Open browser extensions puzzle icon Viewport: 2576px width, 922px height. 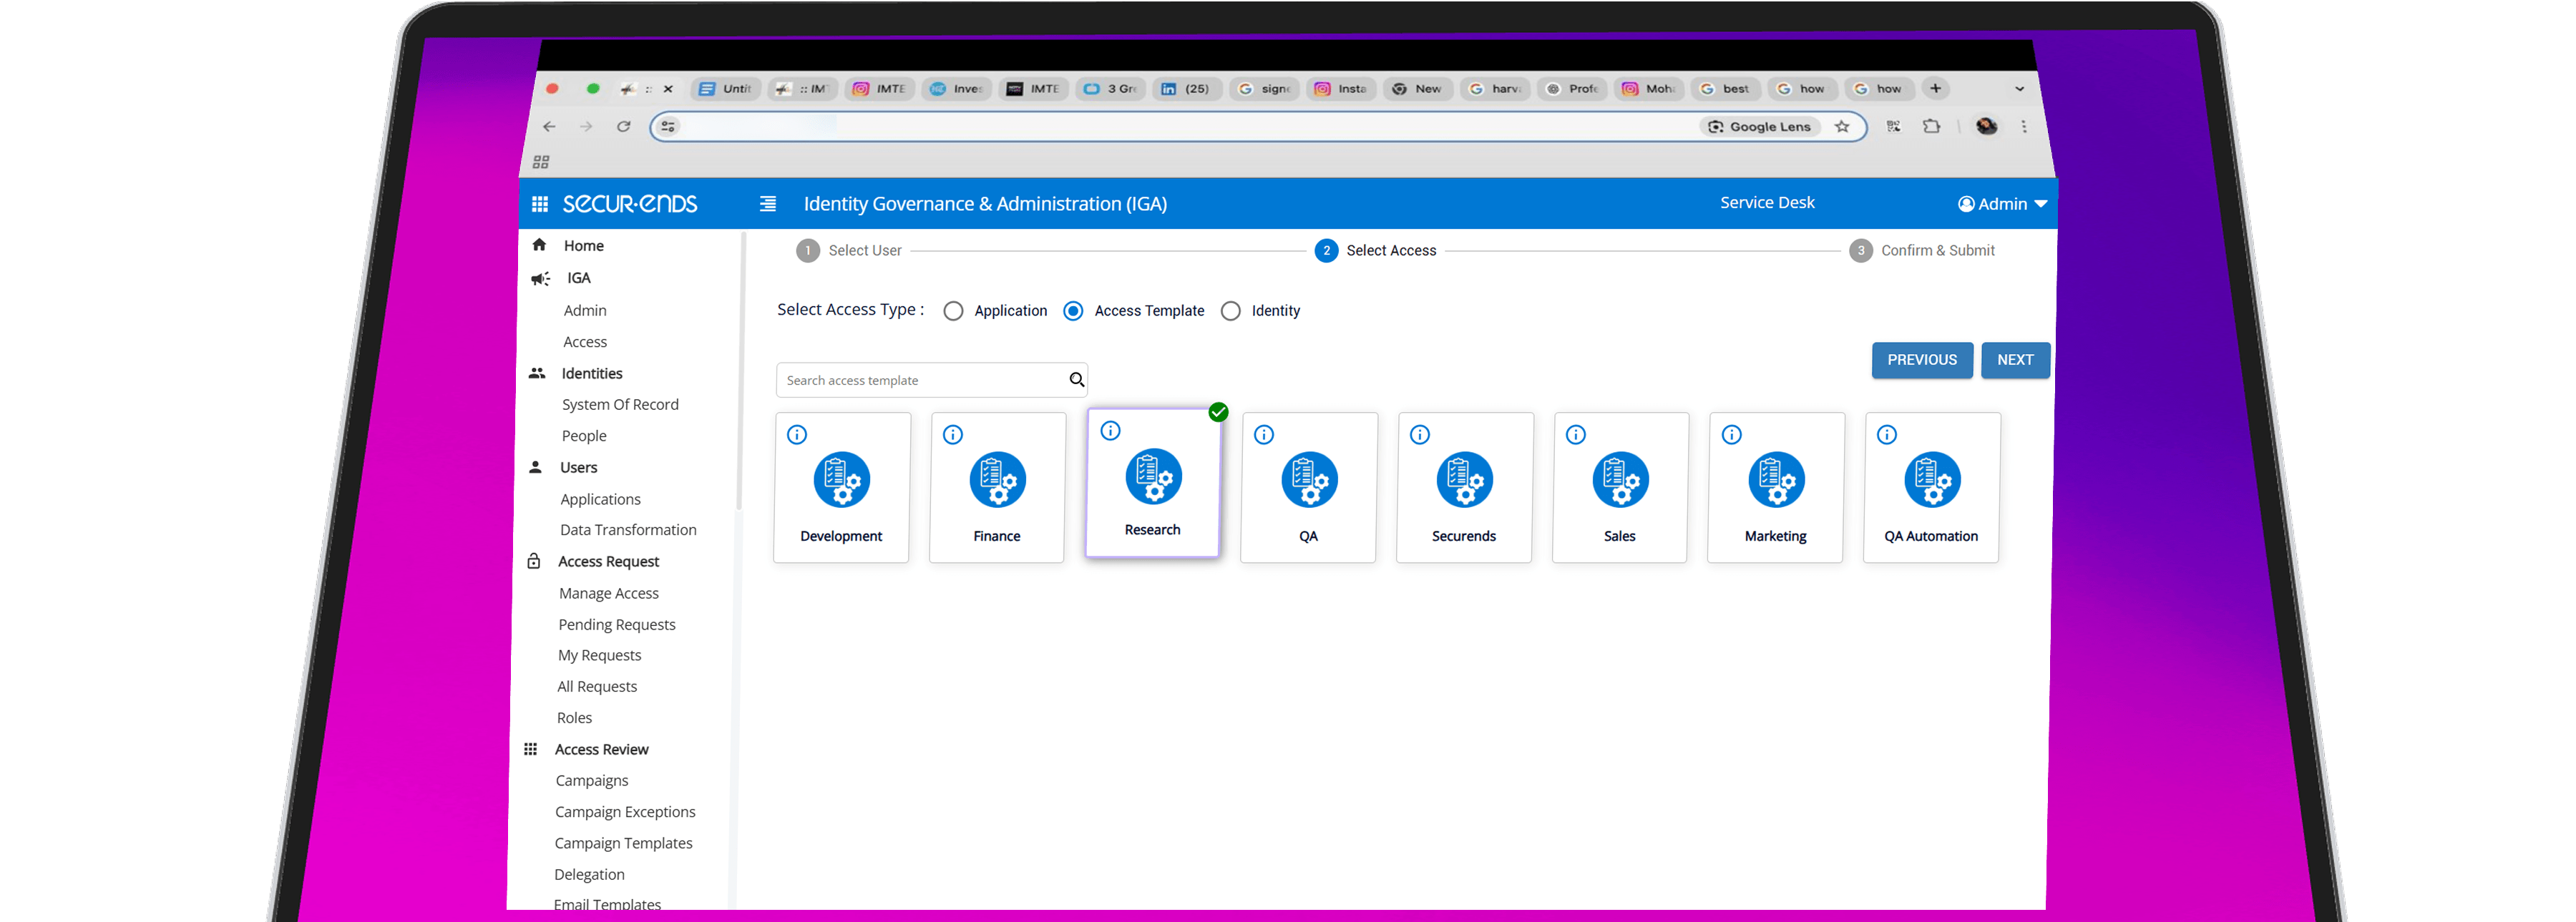(x=1932, y=126)
